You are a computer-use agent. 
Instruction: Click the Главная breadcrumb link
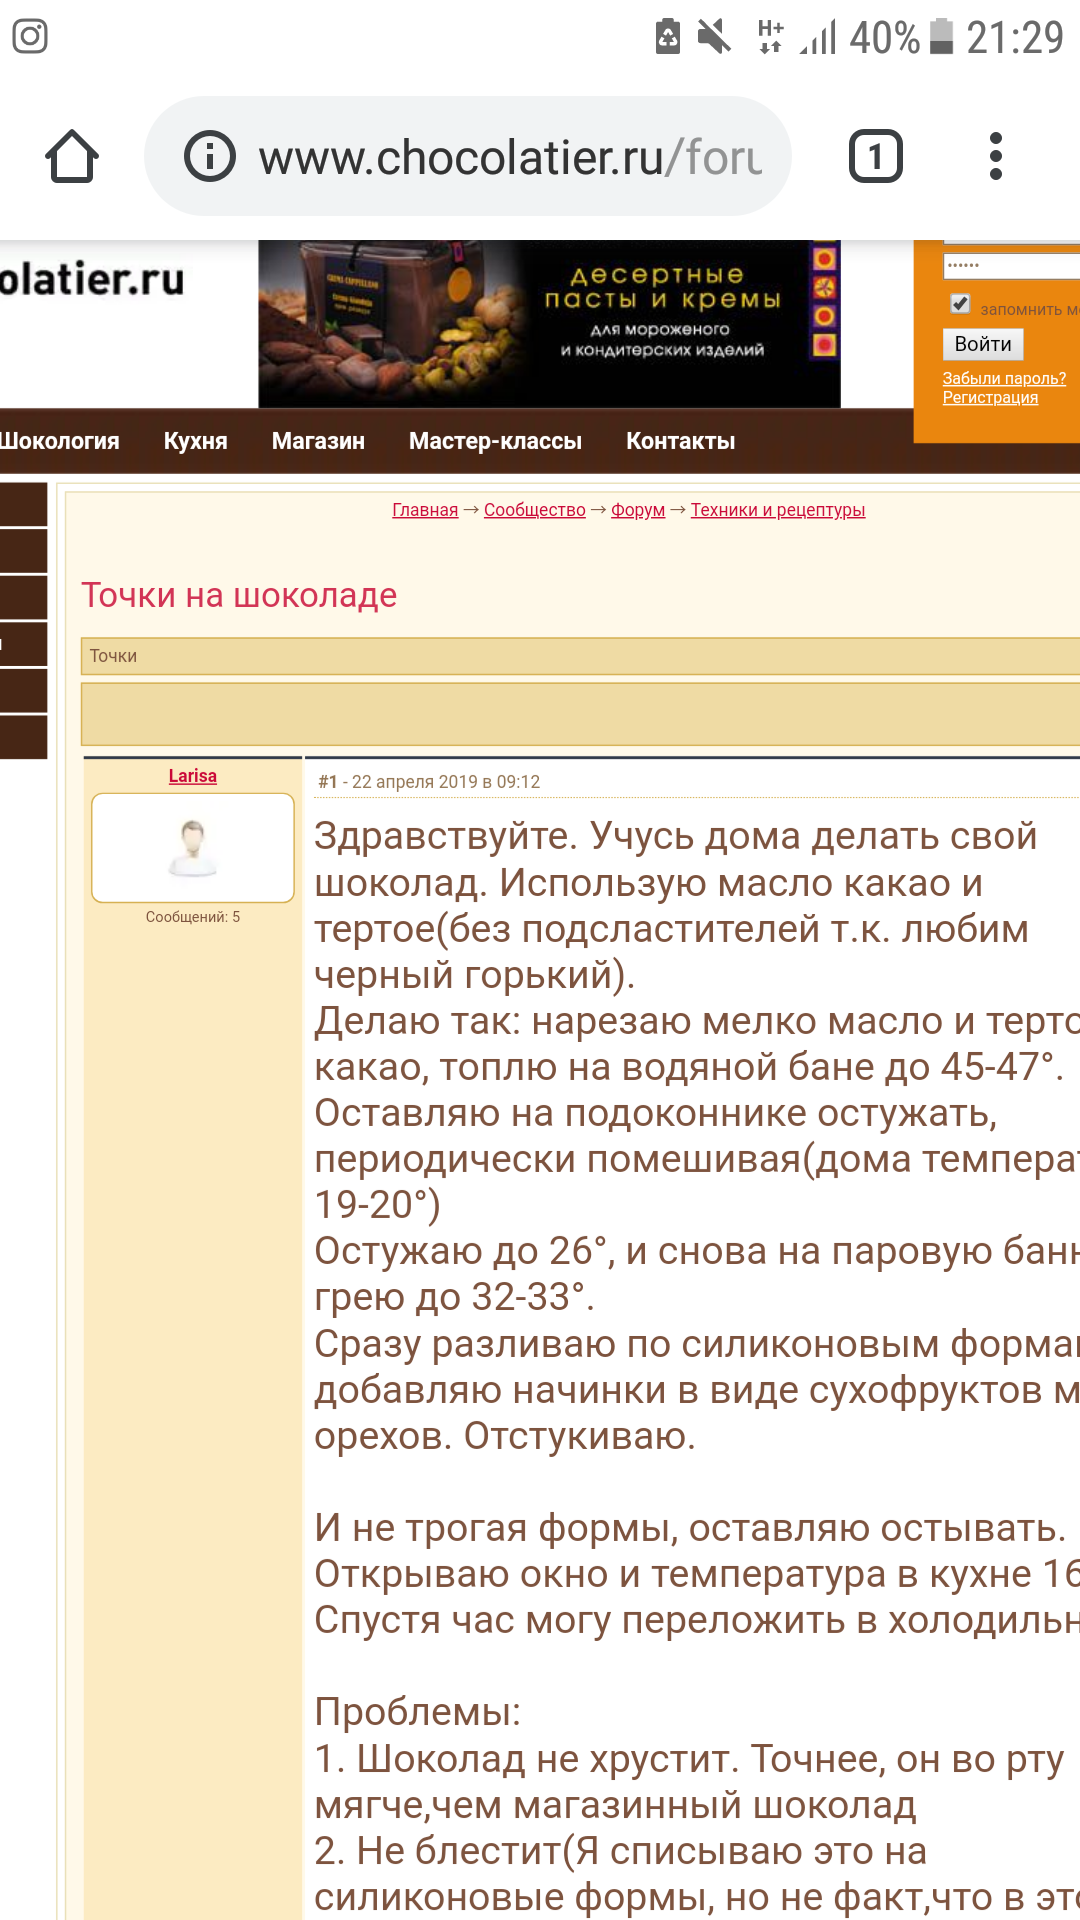tap(425, 510)
